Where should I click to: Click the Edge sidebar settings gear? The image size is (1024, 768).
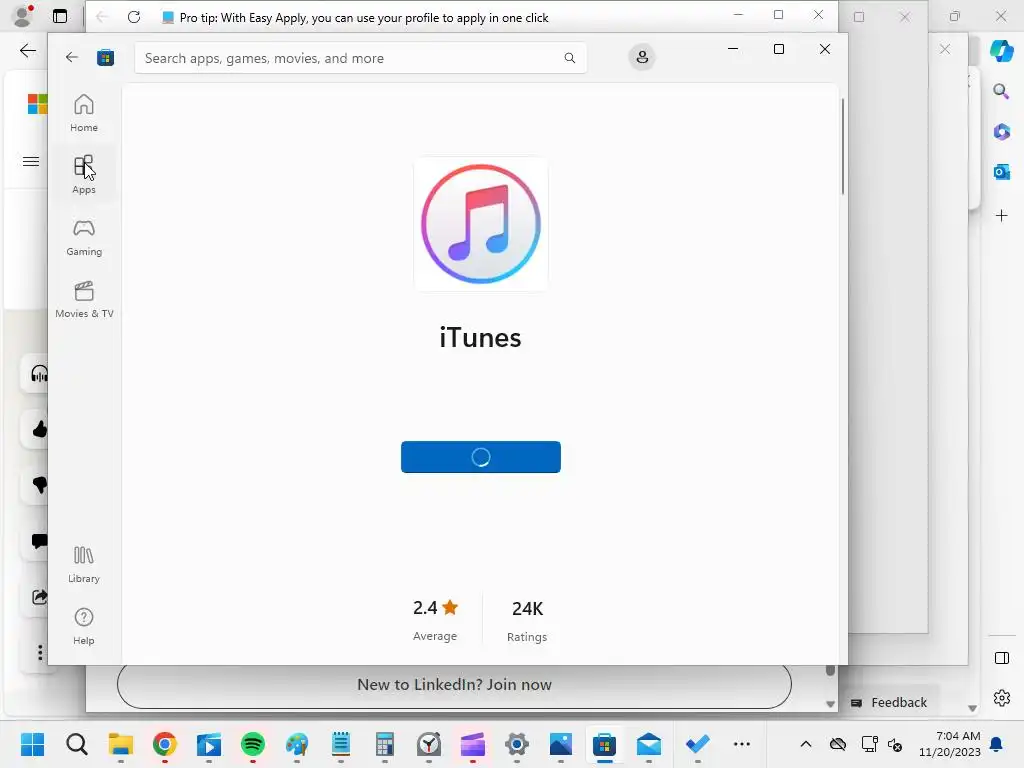coord(1002,698)
